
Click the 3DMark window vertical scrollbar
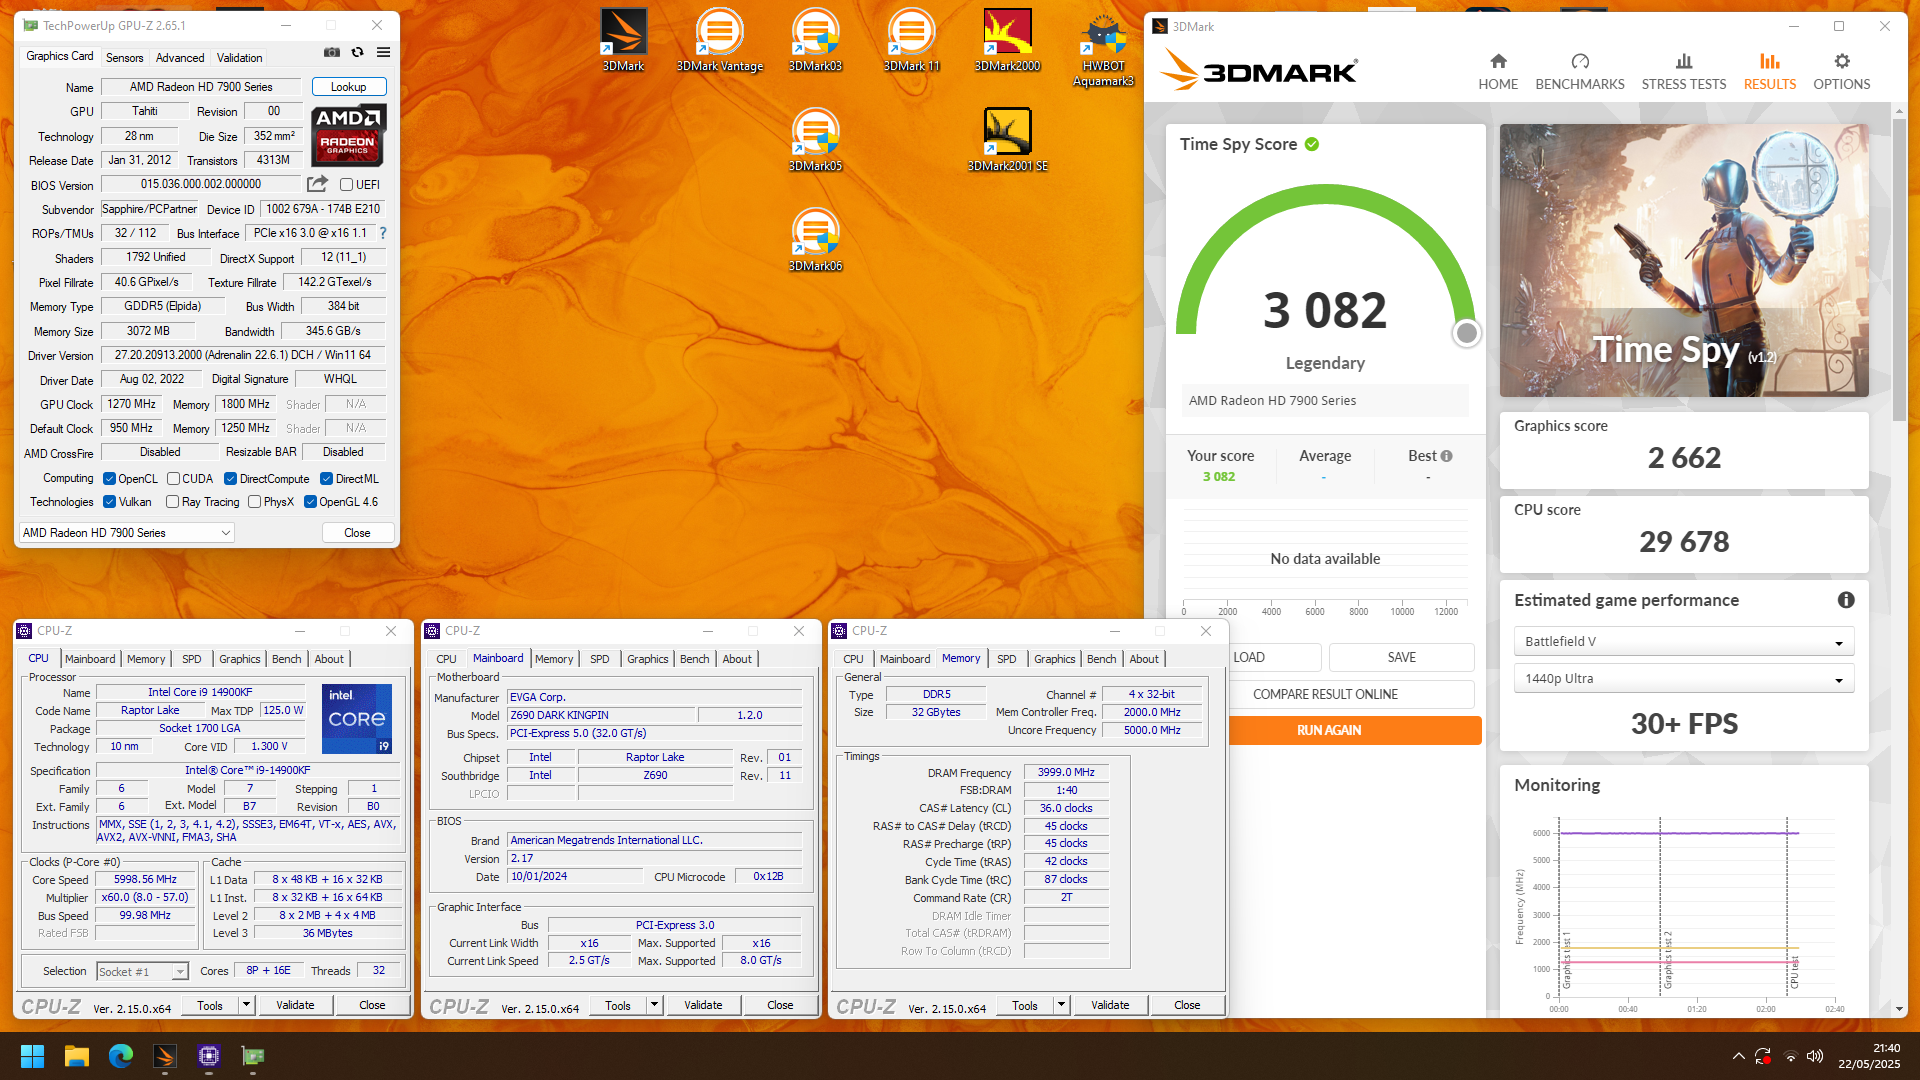pyautogui.click(x=1899, y=270)
